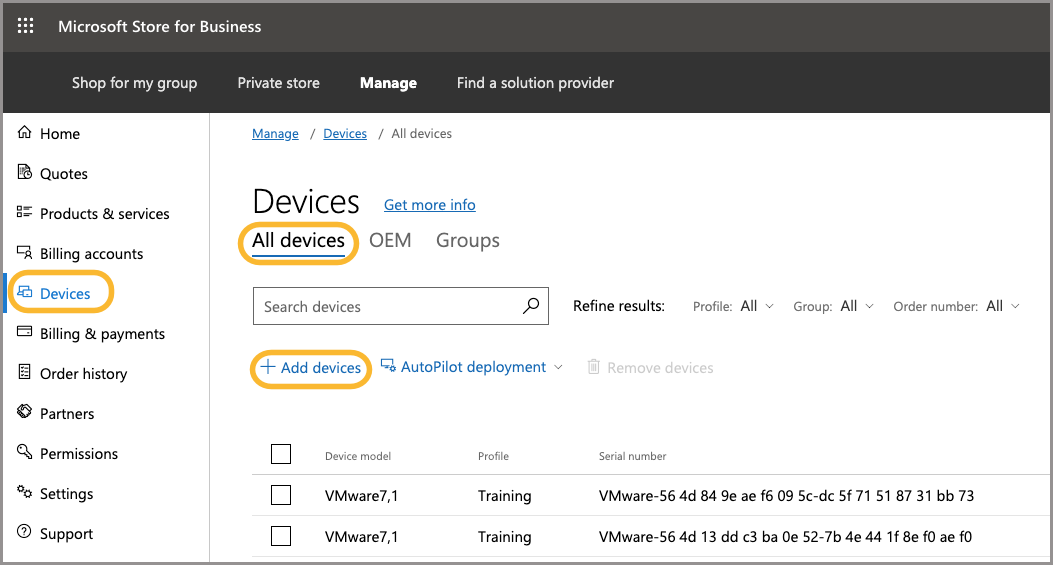The height and width of the screenshot is (565, 1053).
Task: Click the Home icon in sidebar
Action: [25, 133]
